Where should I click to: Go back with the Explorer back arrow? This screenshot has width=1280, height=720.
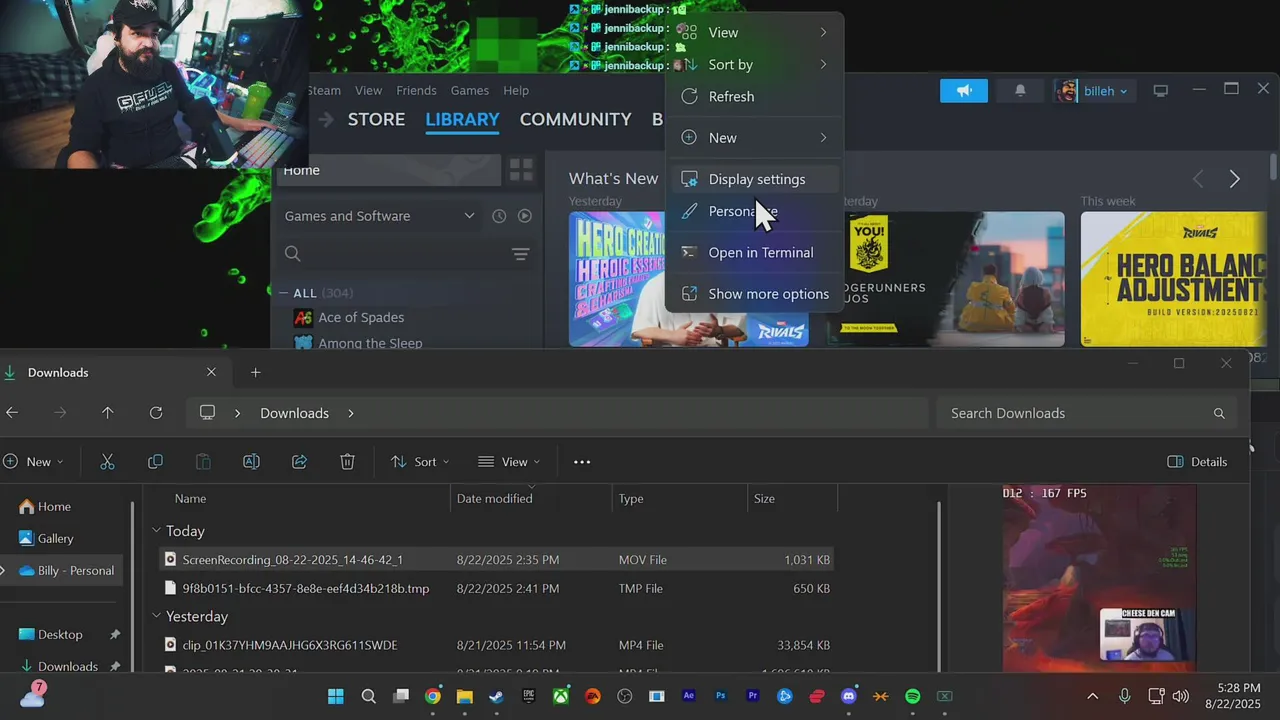click(12, 413)
